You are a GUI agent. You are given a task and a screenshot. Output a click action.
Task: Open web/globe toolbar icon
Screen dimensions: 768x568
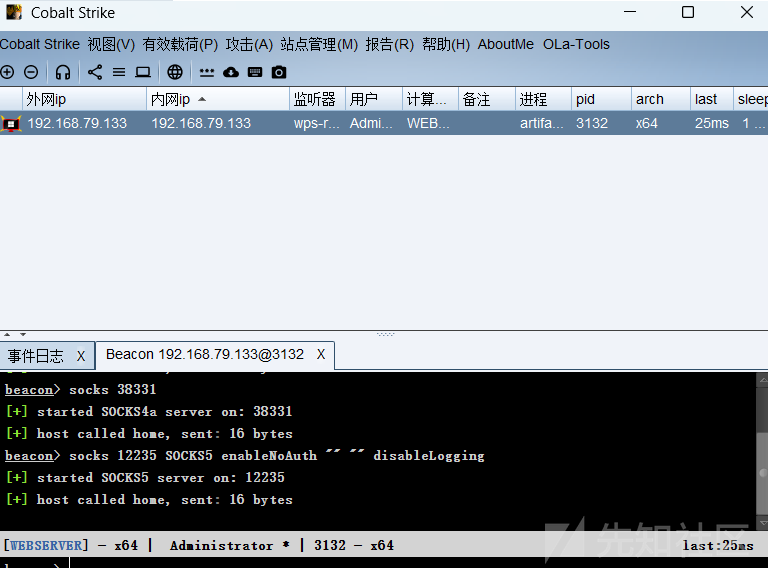175,72
